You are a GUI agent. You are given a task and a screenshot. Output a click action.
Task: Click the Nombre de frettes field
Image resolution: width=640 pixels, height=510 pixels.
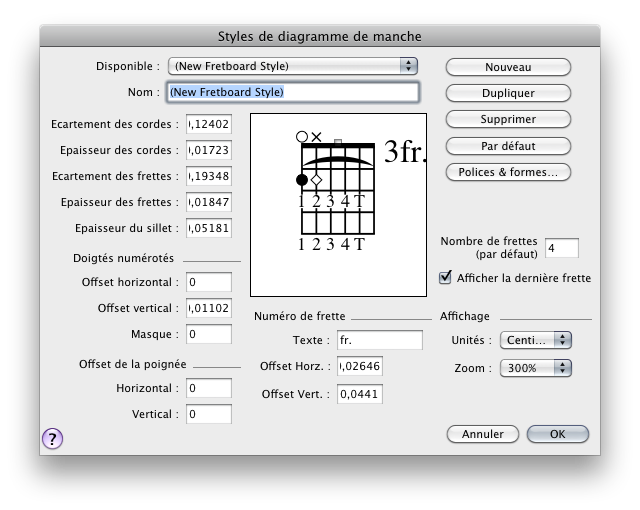pyautogui.click(x=562, y=247)
